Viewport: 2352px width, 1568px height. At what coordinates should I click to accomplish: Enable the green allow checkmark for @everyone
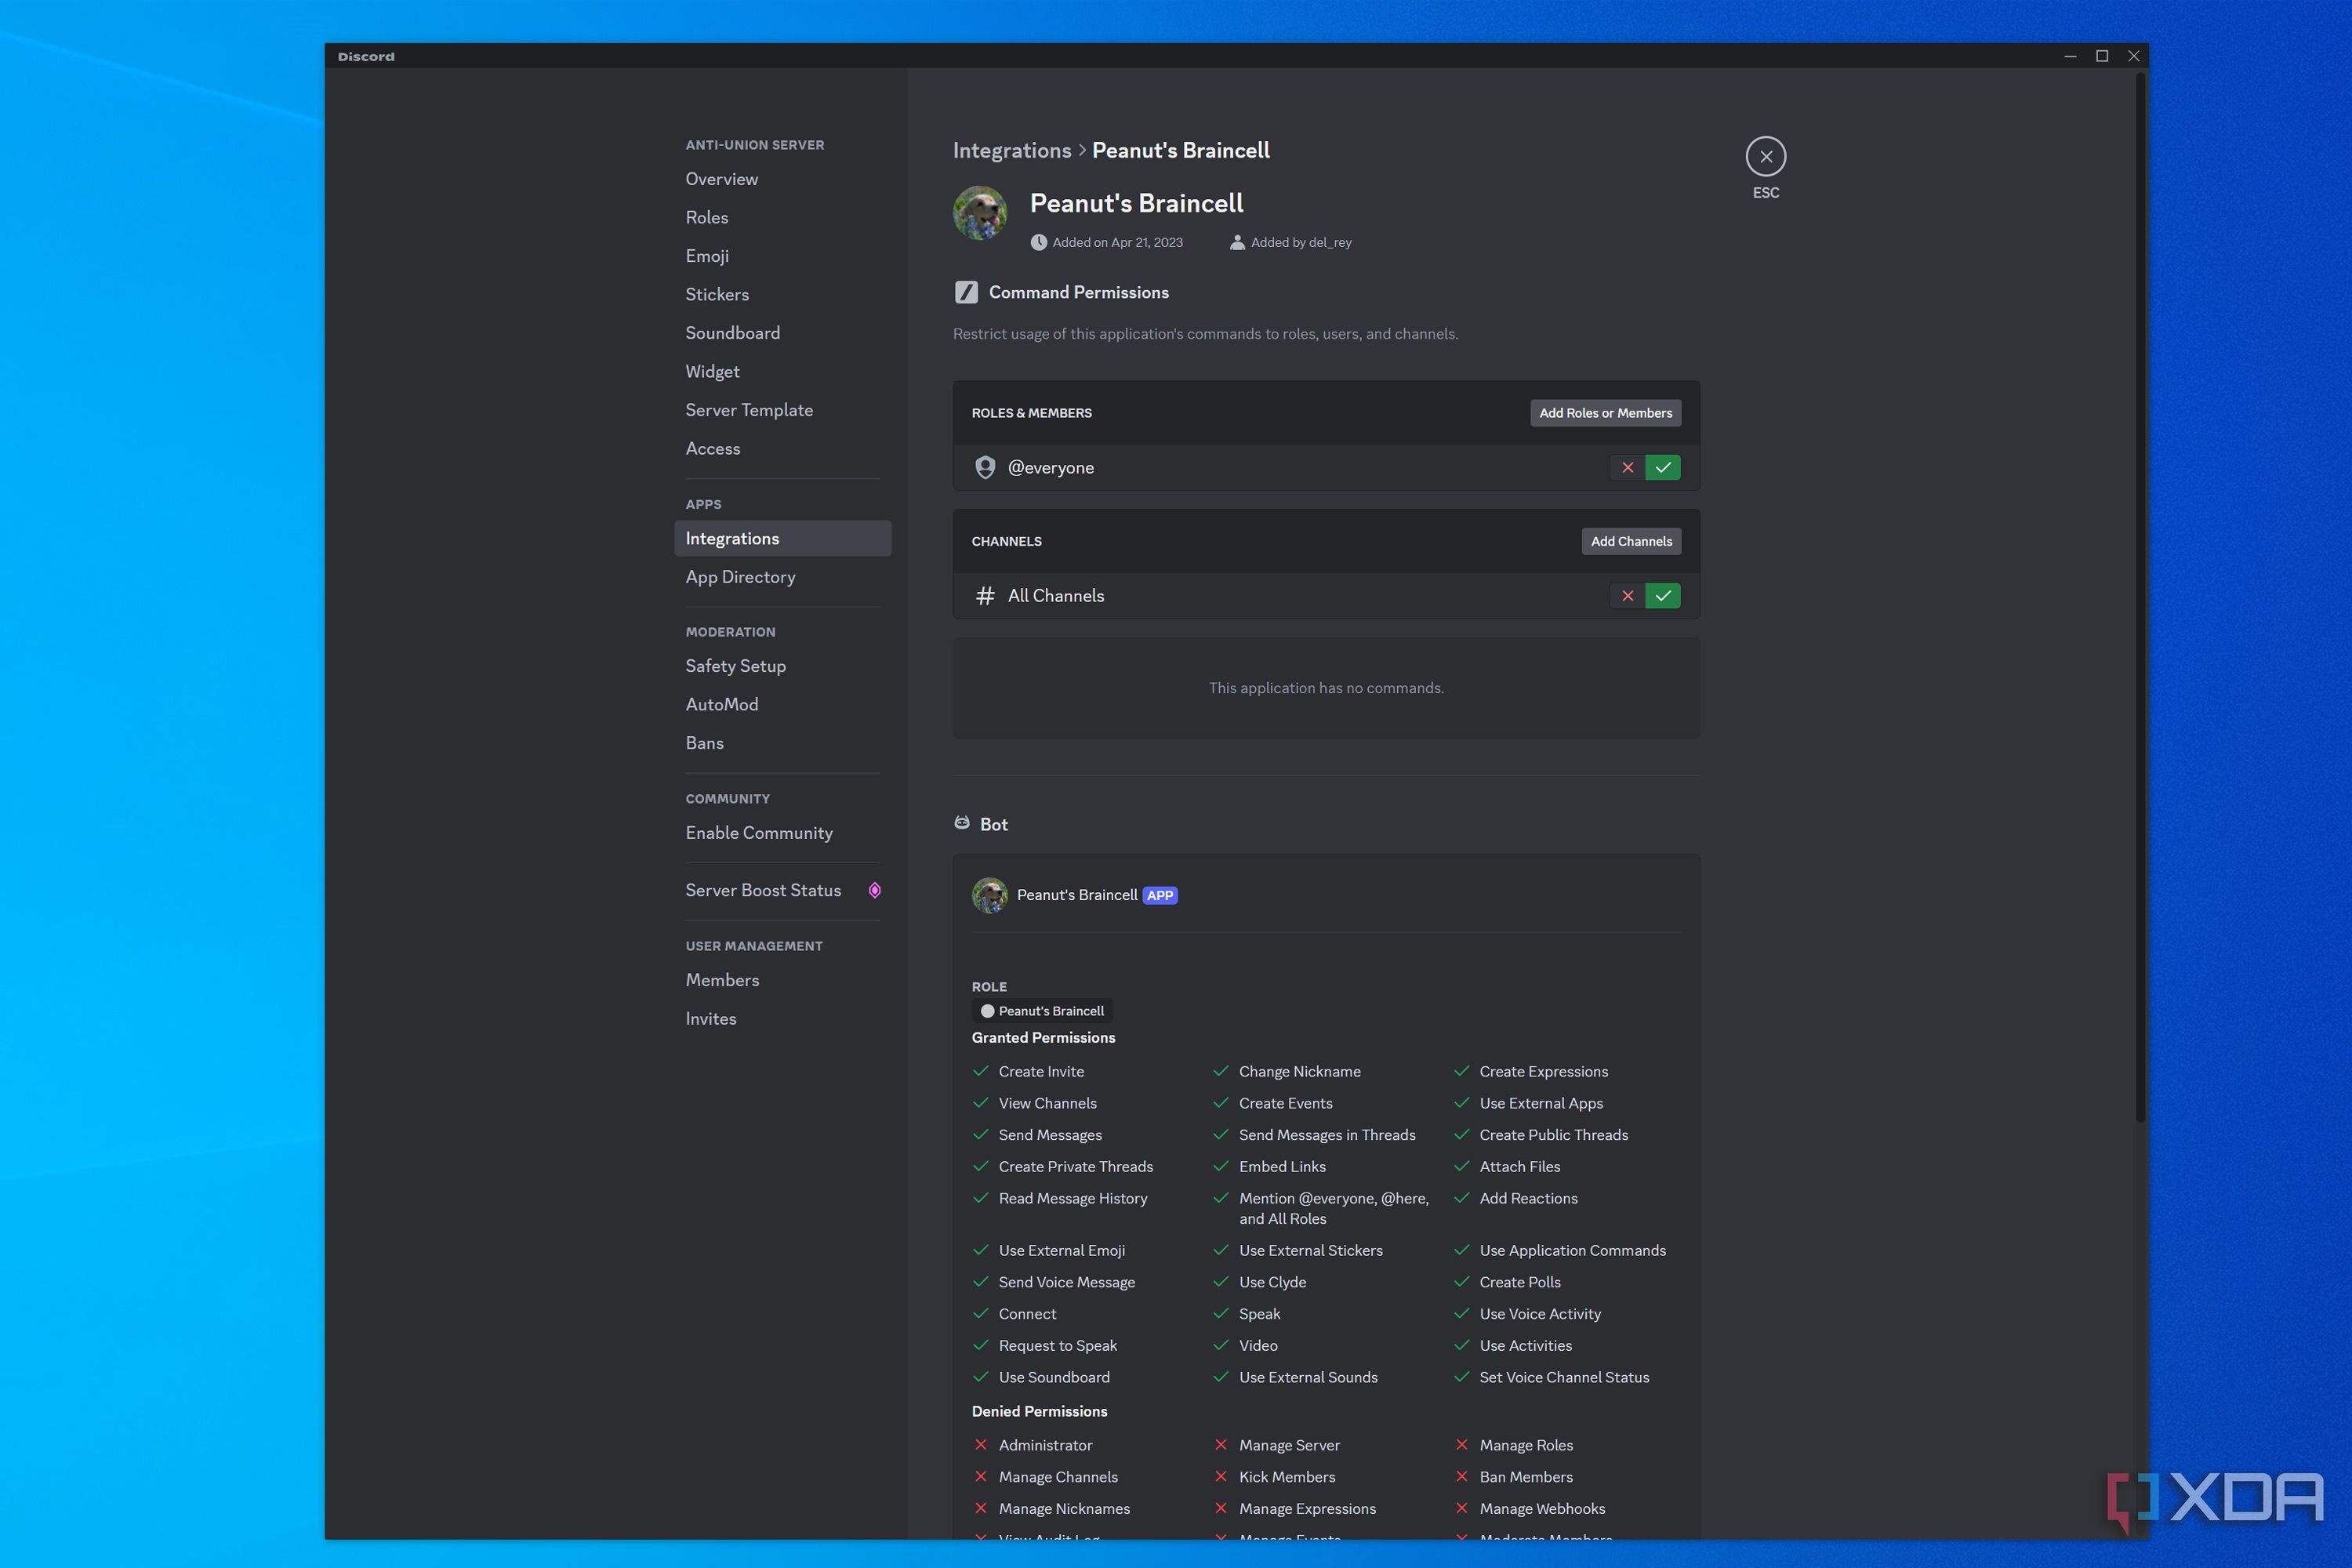[x=1662, y=467]
